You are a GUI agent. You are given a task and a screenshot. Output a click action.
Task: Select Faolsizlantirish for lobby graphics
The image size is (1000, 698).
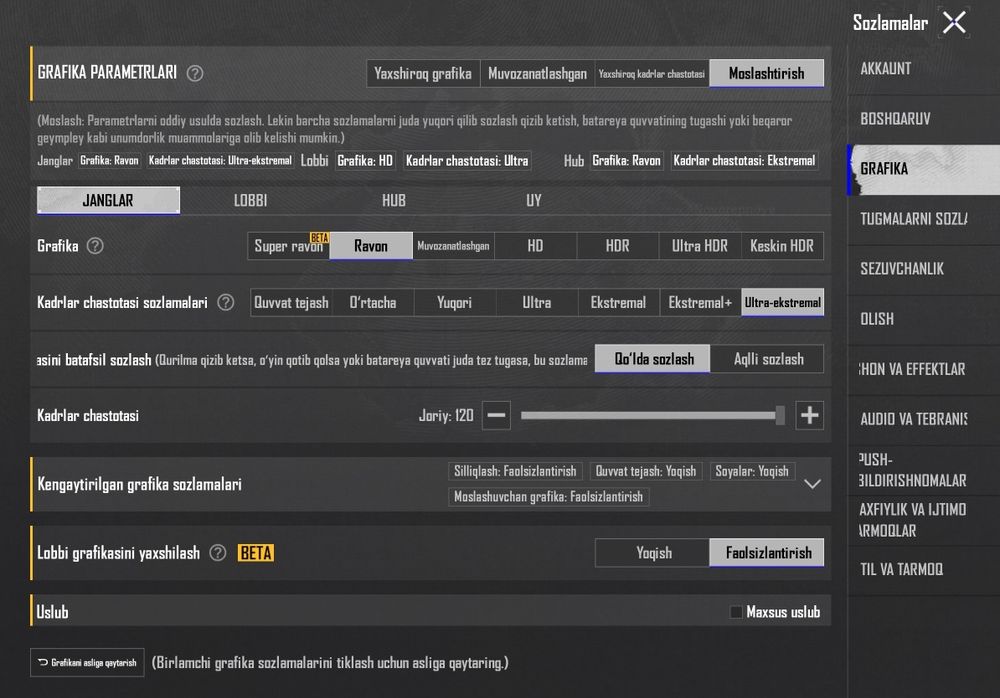(767, 553)
